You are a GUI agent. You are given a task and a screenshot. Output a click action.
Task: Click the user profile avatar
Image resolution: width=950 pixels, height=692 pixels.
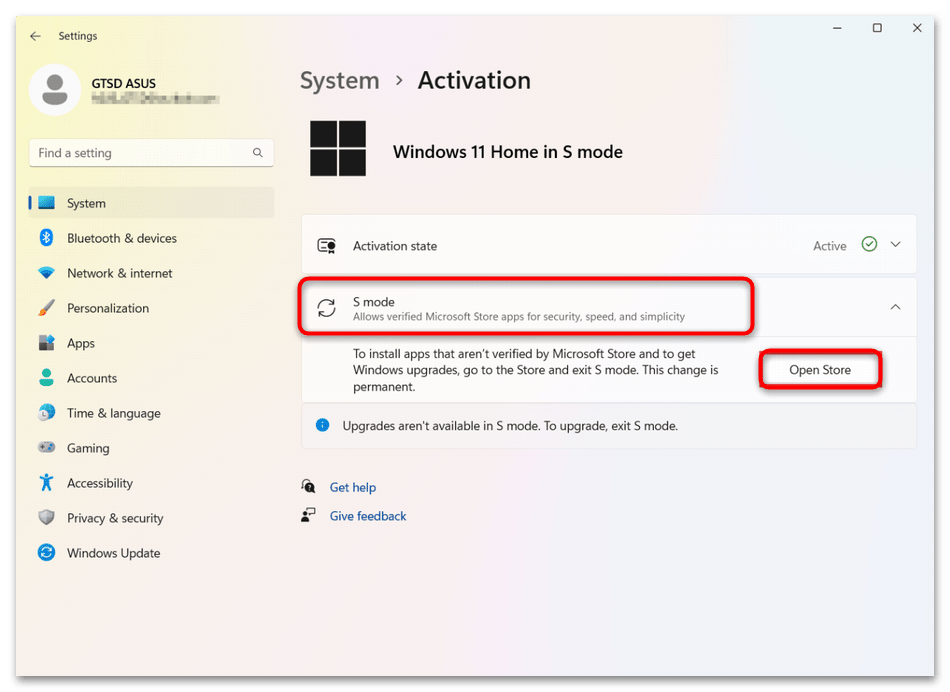pyautogui.click(x=55, y=90)
